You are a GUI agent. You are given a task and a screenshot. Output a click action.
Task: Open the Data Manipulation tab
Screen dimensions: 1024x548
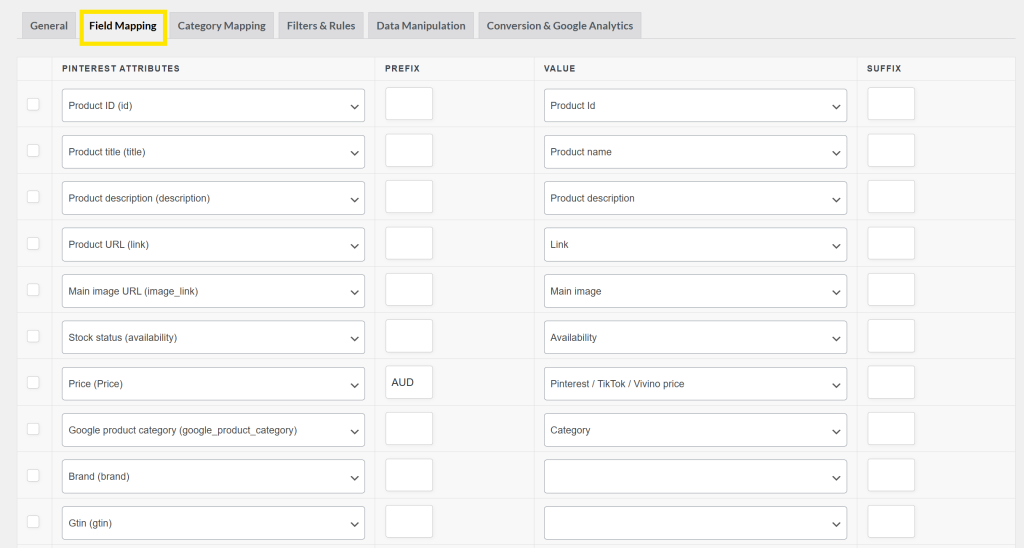click(x=421, y=26)
